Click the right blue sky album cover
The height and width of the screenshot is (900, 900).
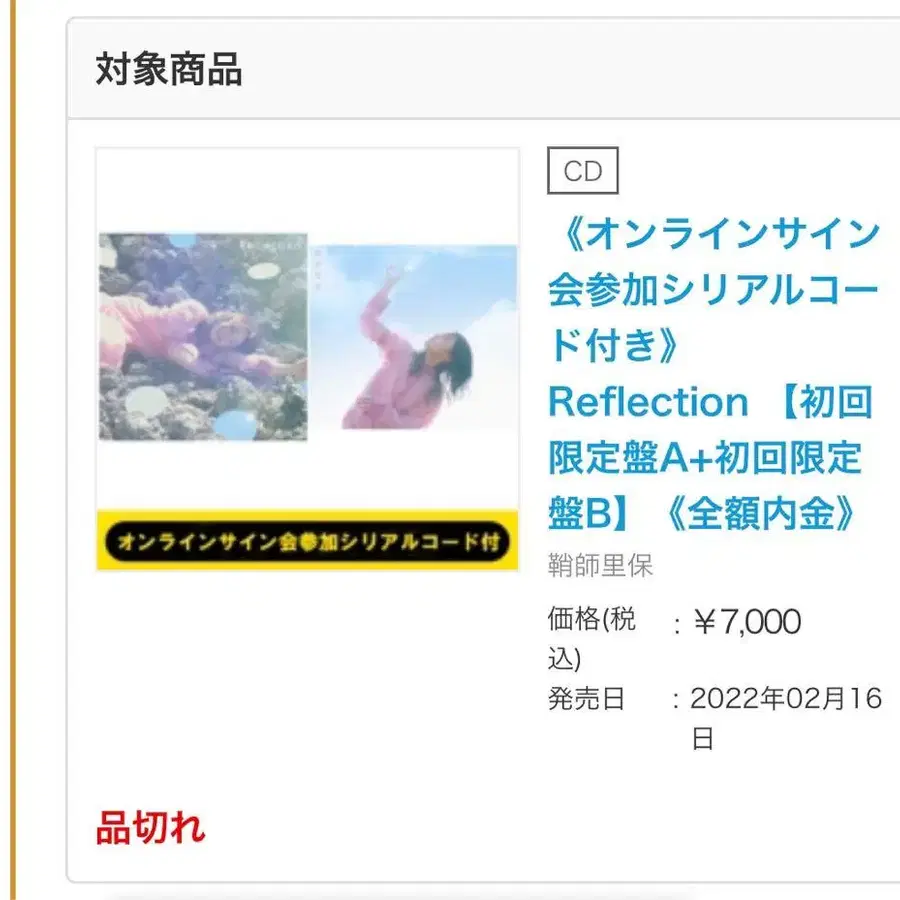coord(413,337)
